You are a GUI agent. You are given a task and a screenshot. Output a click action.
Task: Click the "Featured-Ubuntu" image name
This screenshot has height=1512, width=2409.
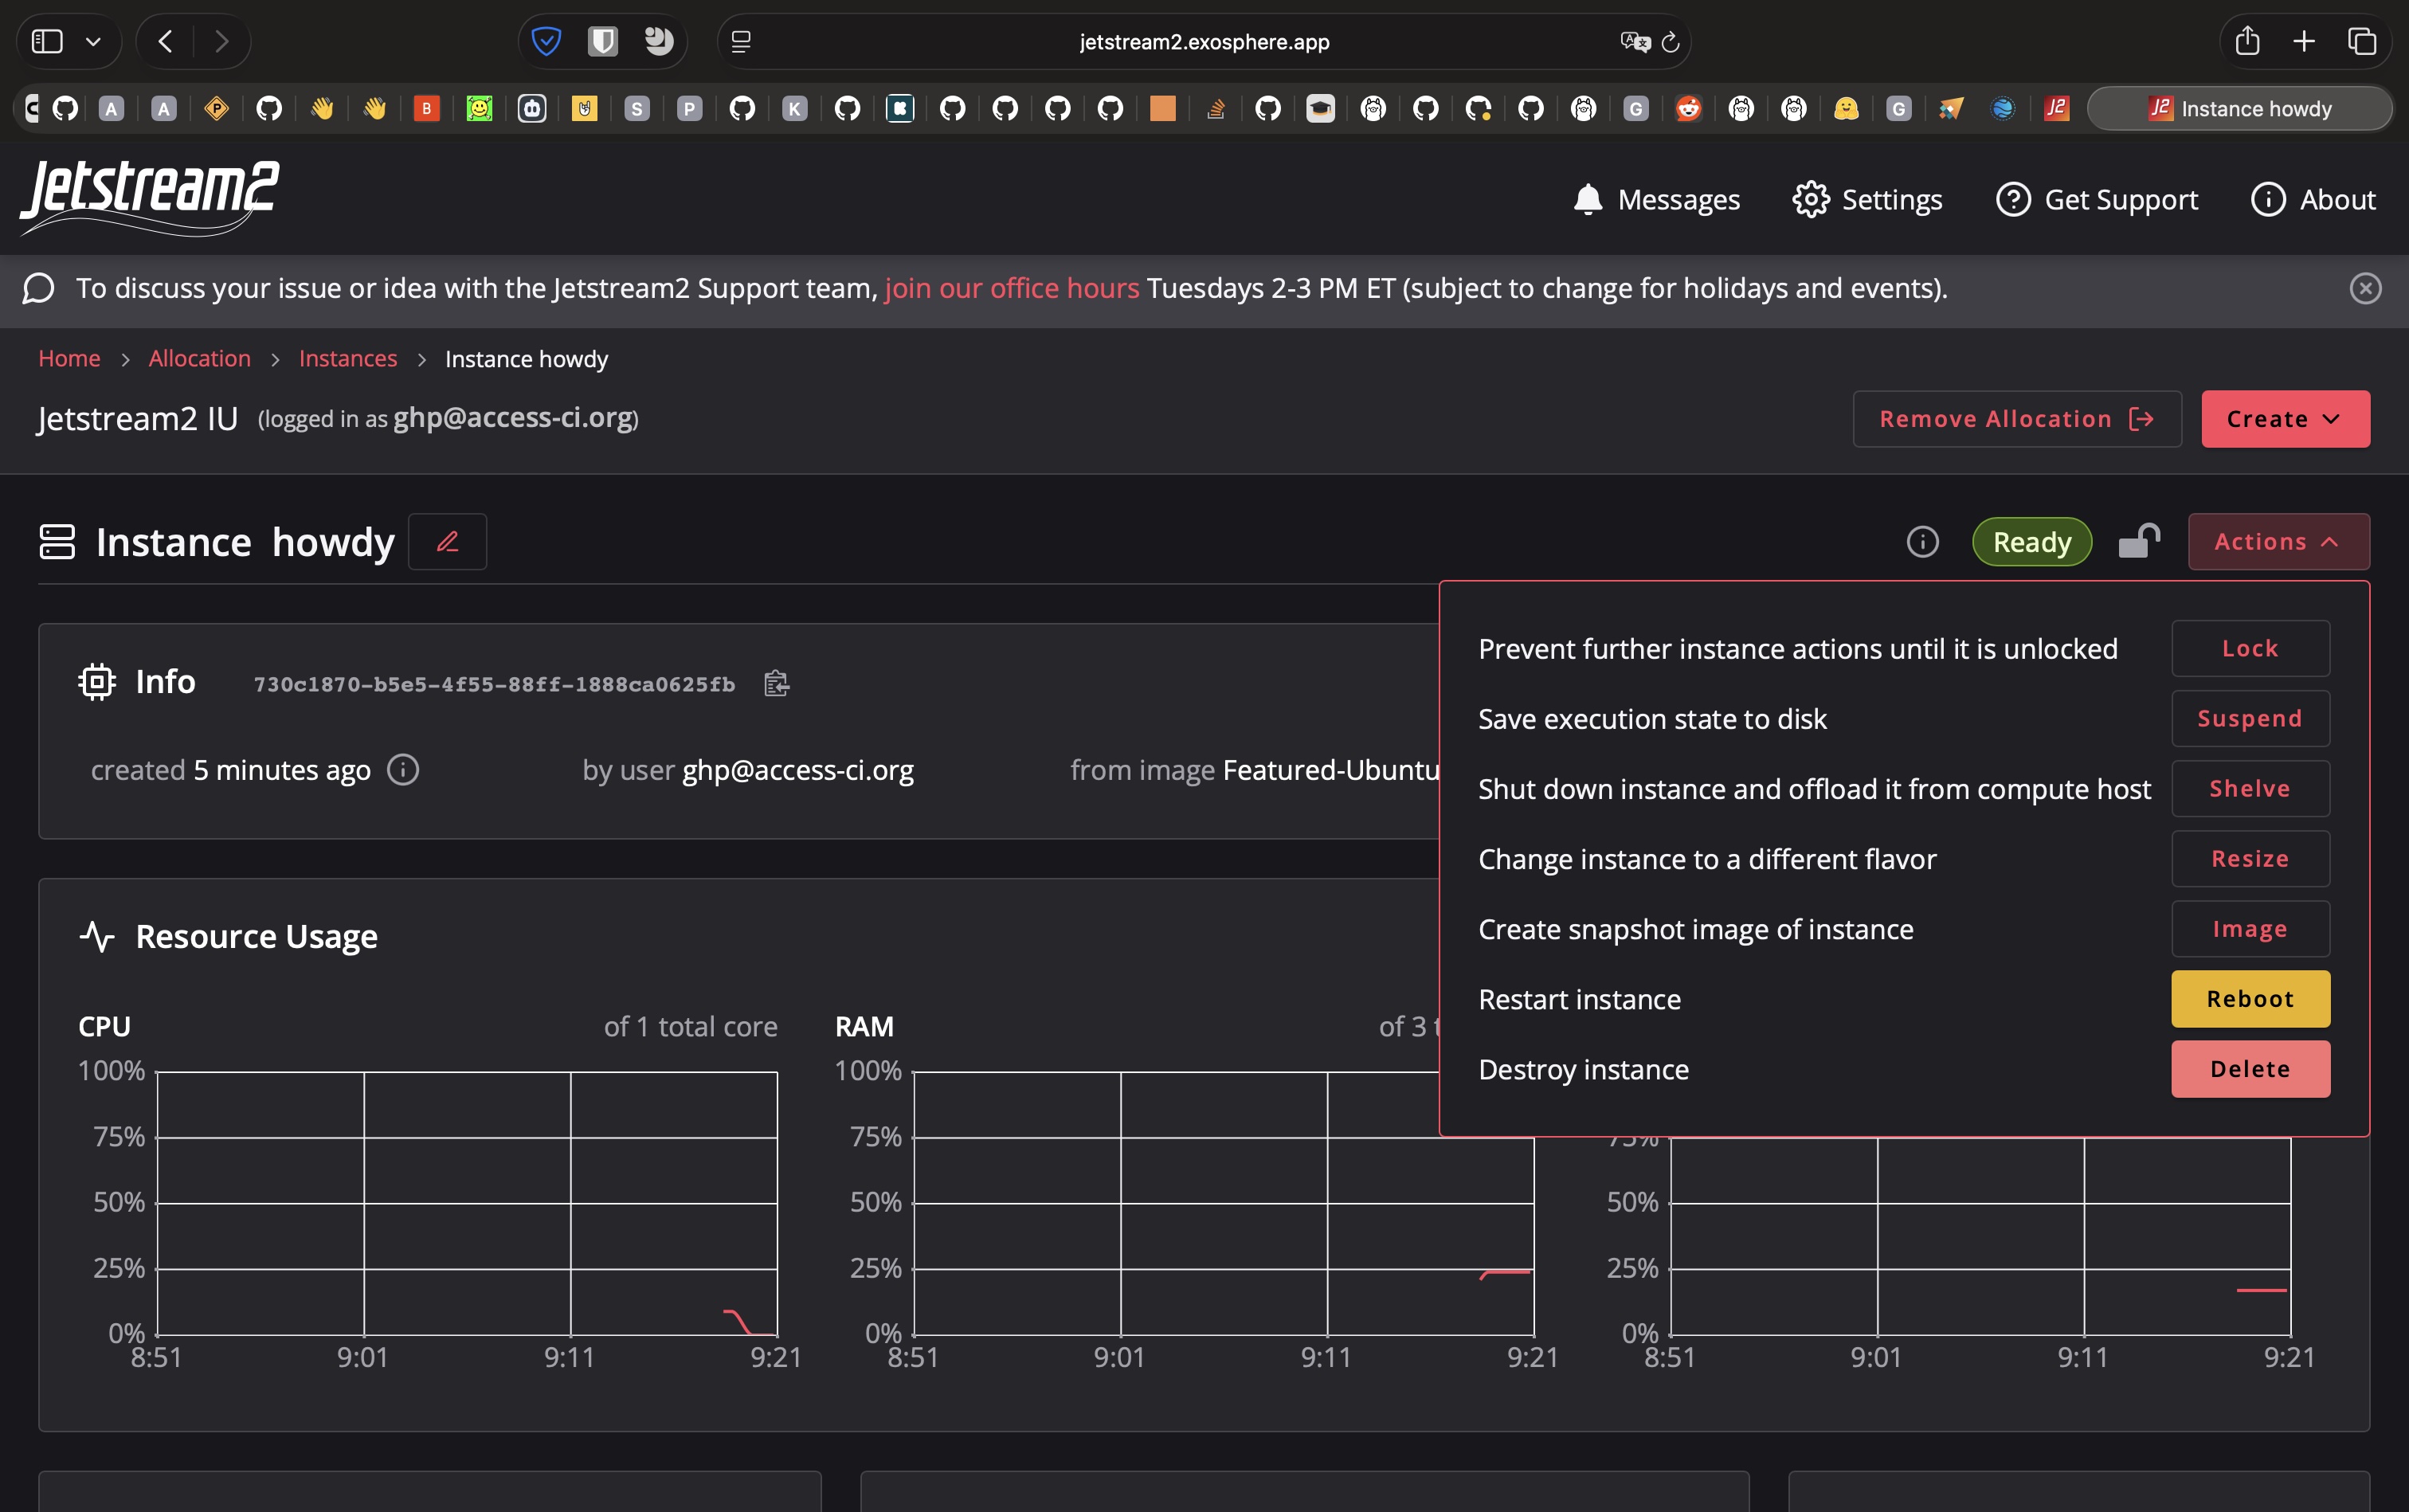pos(1331,770)
